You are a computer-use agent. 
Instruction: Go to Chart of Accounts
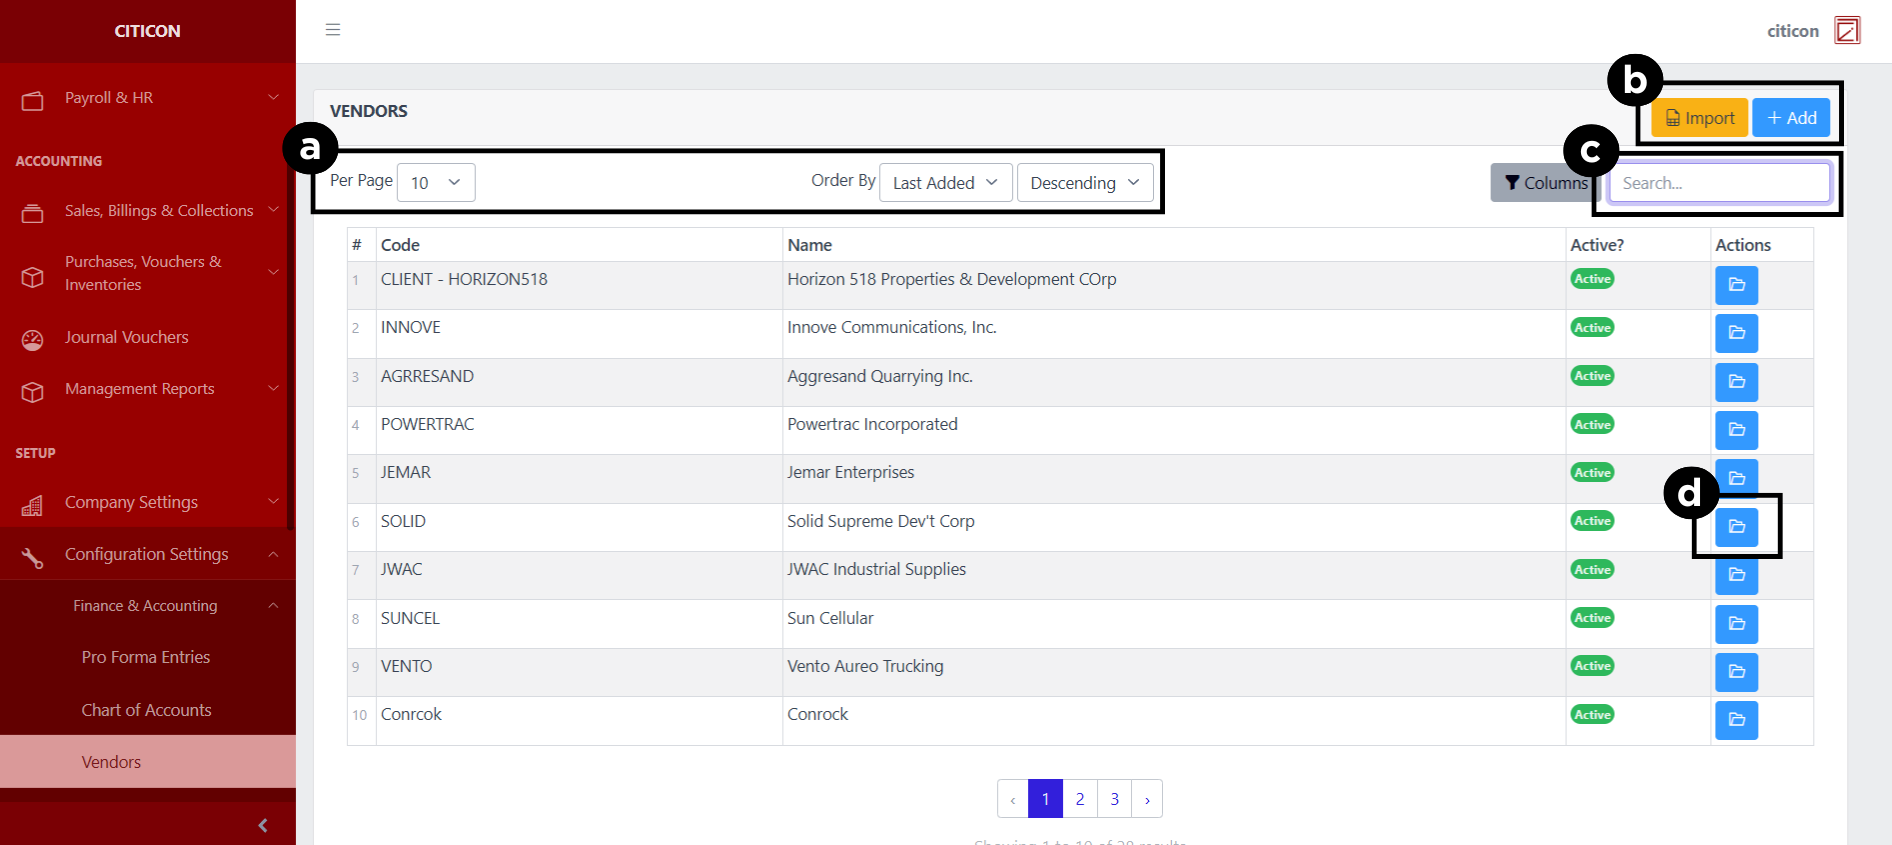coord(147,710)
